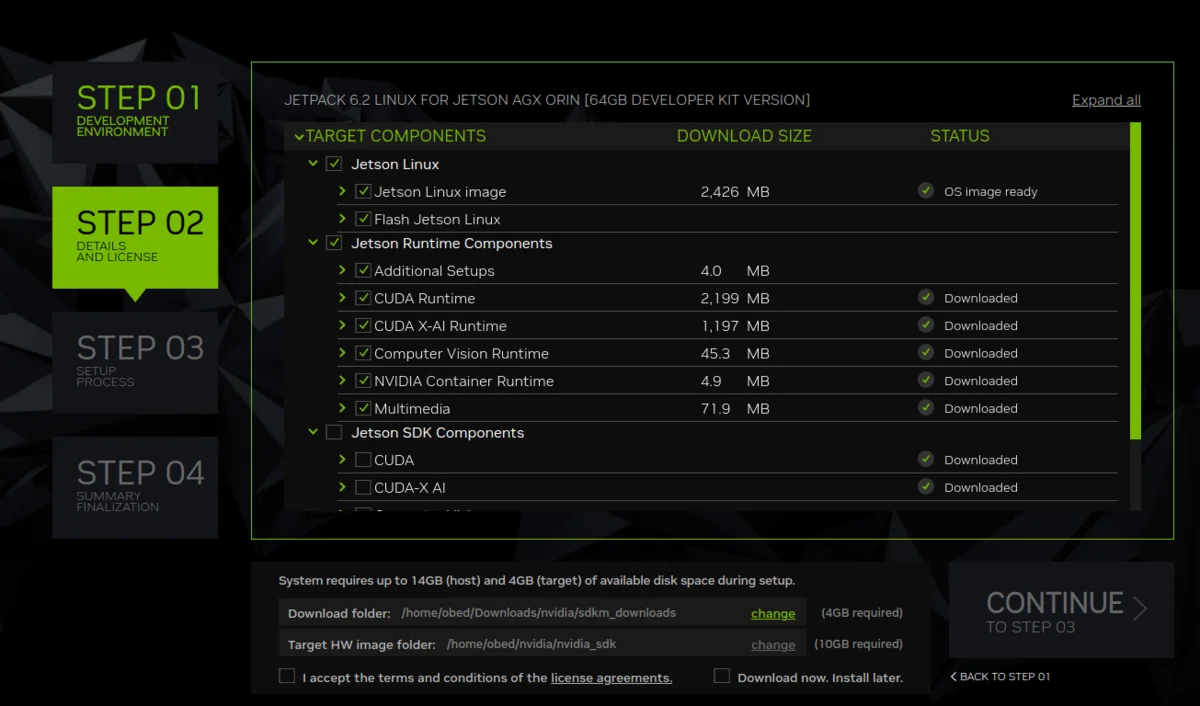
Task: Click the CUDA SDK component downloaded checkmark icon
Action: click(926, 459)
